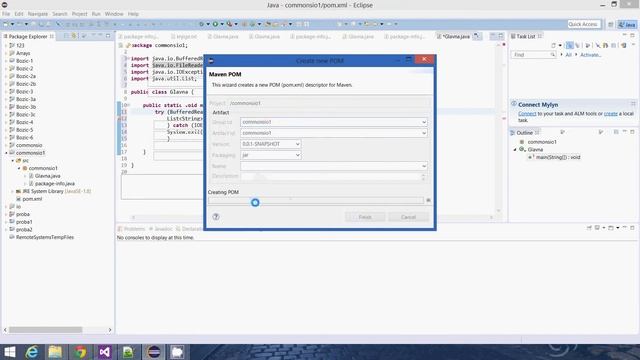Maximize the Package Explorer view
Image resolution: width=640 pixels, height=360 pixels.
108,36
